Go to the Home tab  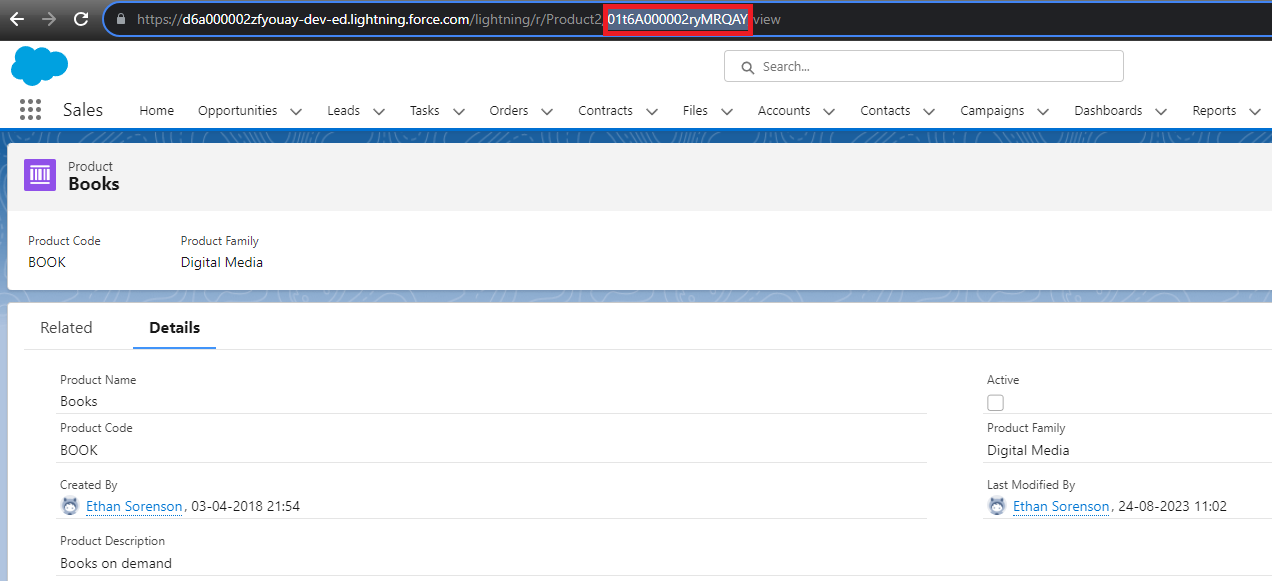(156, 111)
